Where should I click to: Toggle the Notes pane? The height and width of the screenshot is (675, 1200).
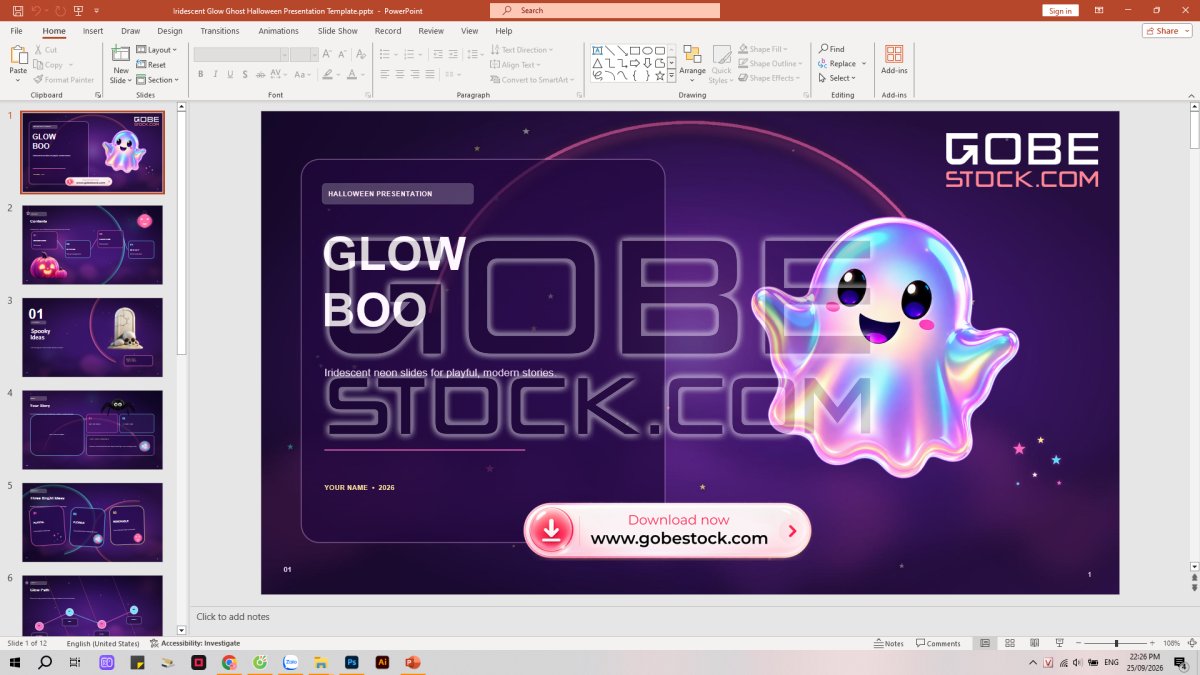tap(888, 643)
